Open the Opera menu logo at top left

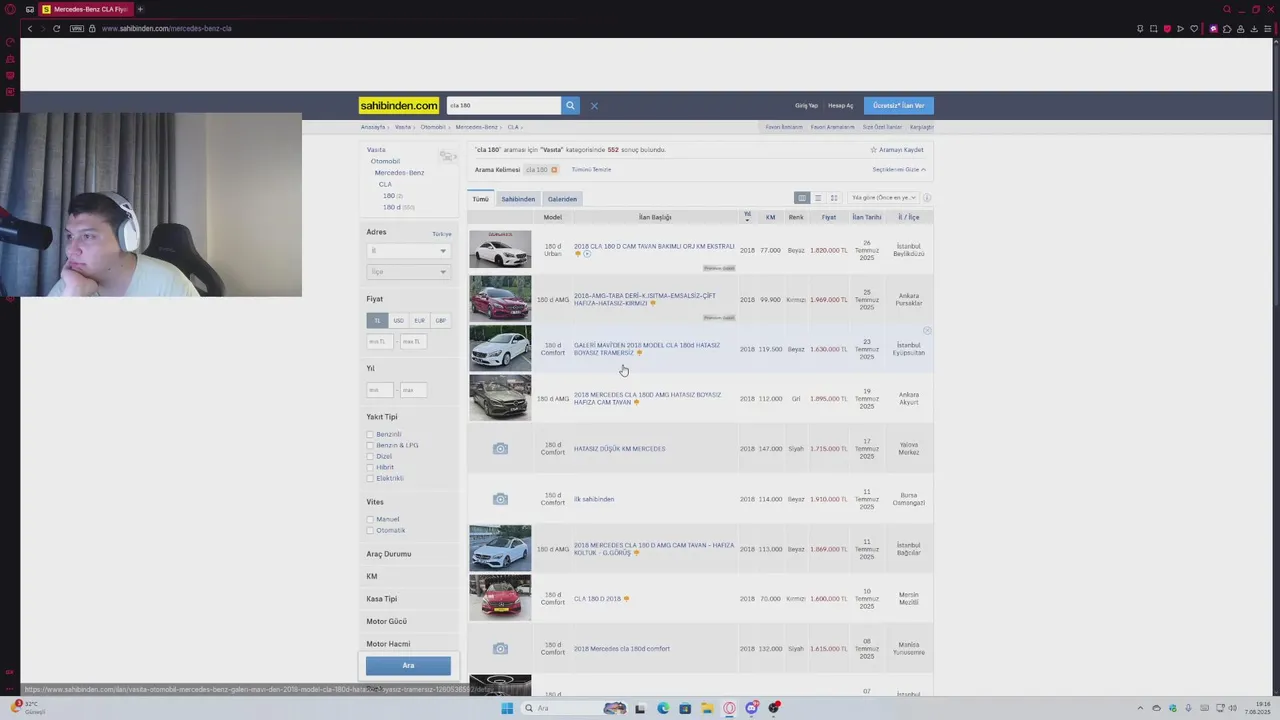tap(9, 9)
